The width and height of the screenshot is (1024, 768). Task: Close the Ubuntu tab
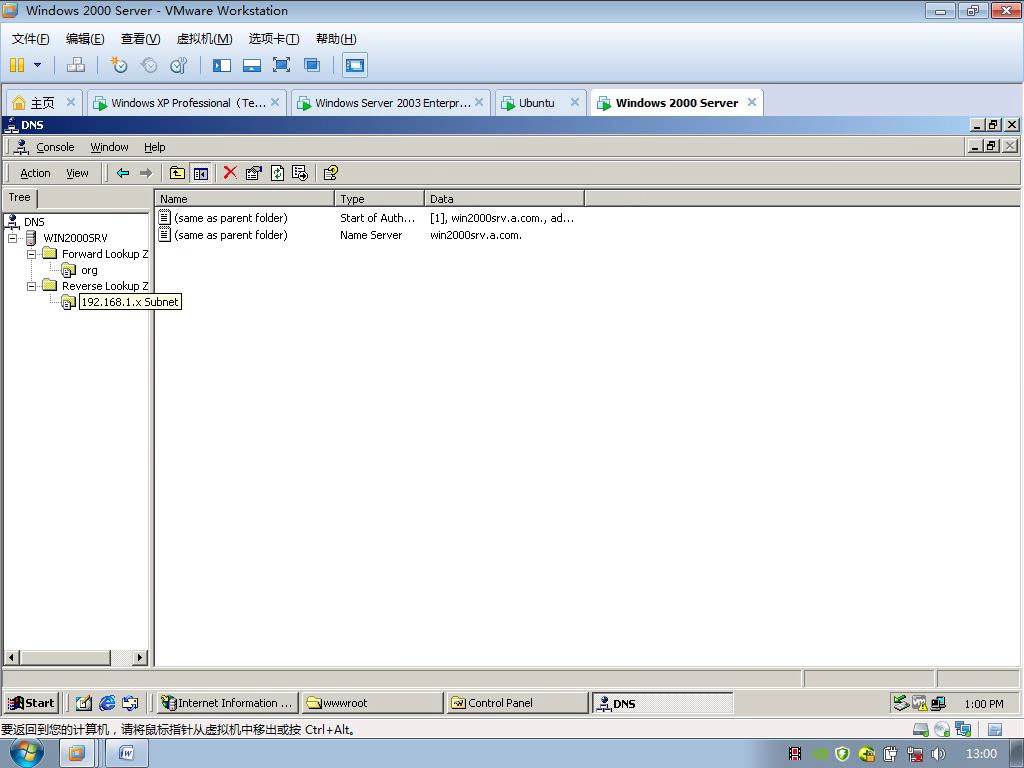(x=575, y=102)
